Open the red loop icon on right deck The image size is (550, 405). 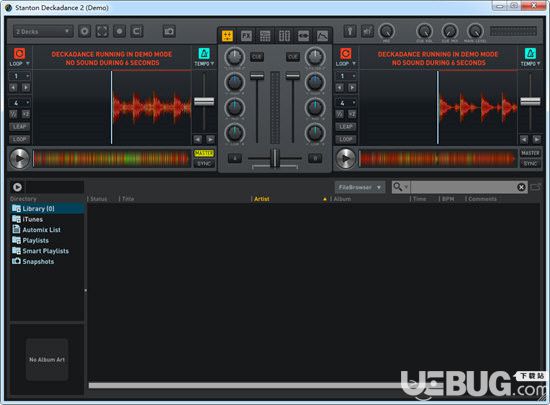click(x=346, y=54)
